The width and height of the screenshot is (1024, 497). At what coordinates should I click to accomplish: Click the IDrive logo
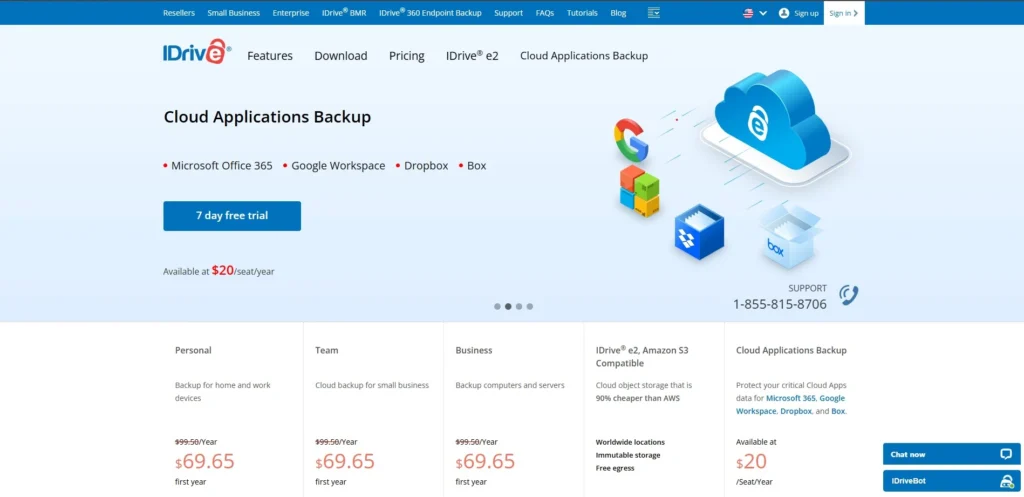point(197,54)
